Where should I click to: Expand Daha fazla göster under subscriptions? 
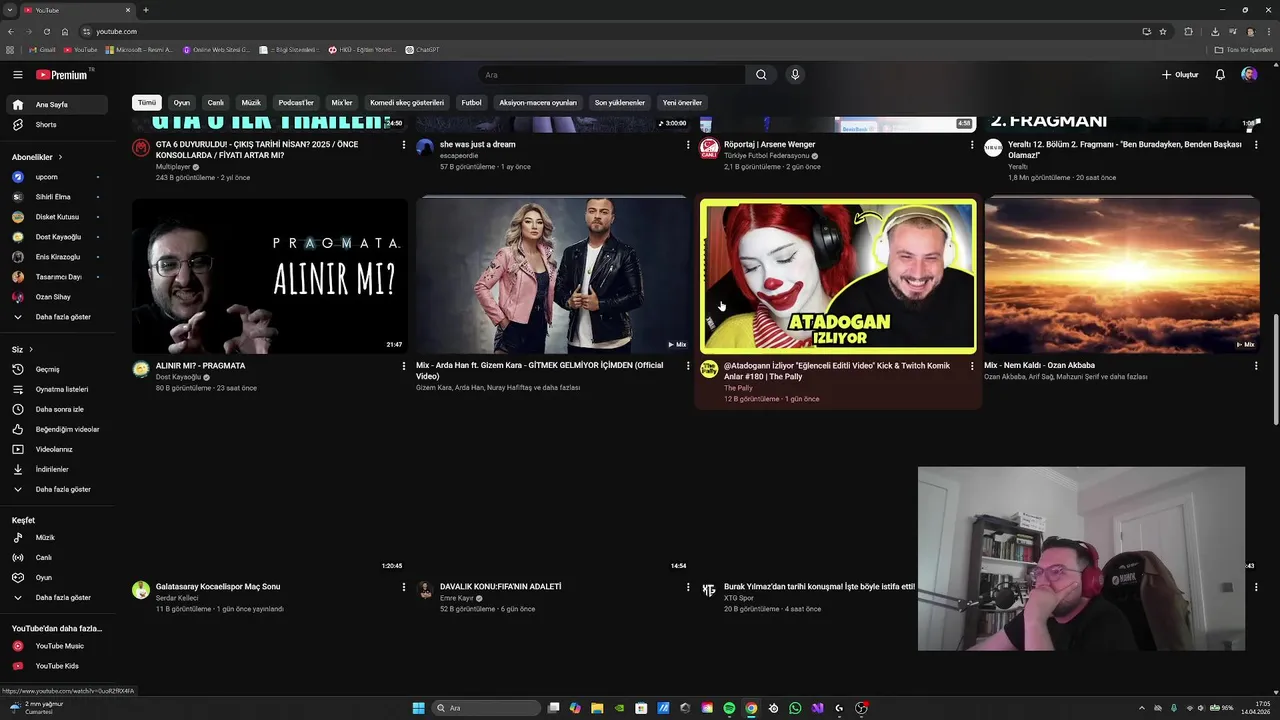(57, 317)
